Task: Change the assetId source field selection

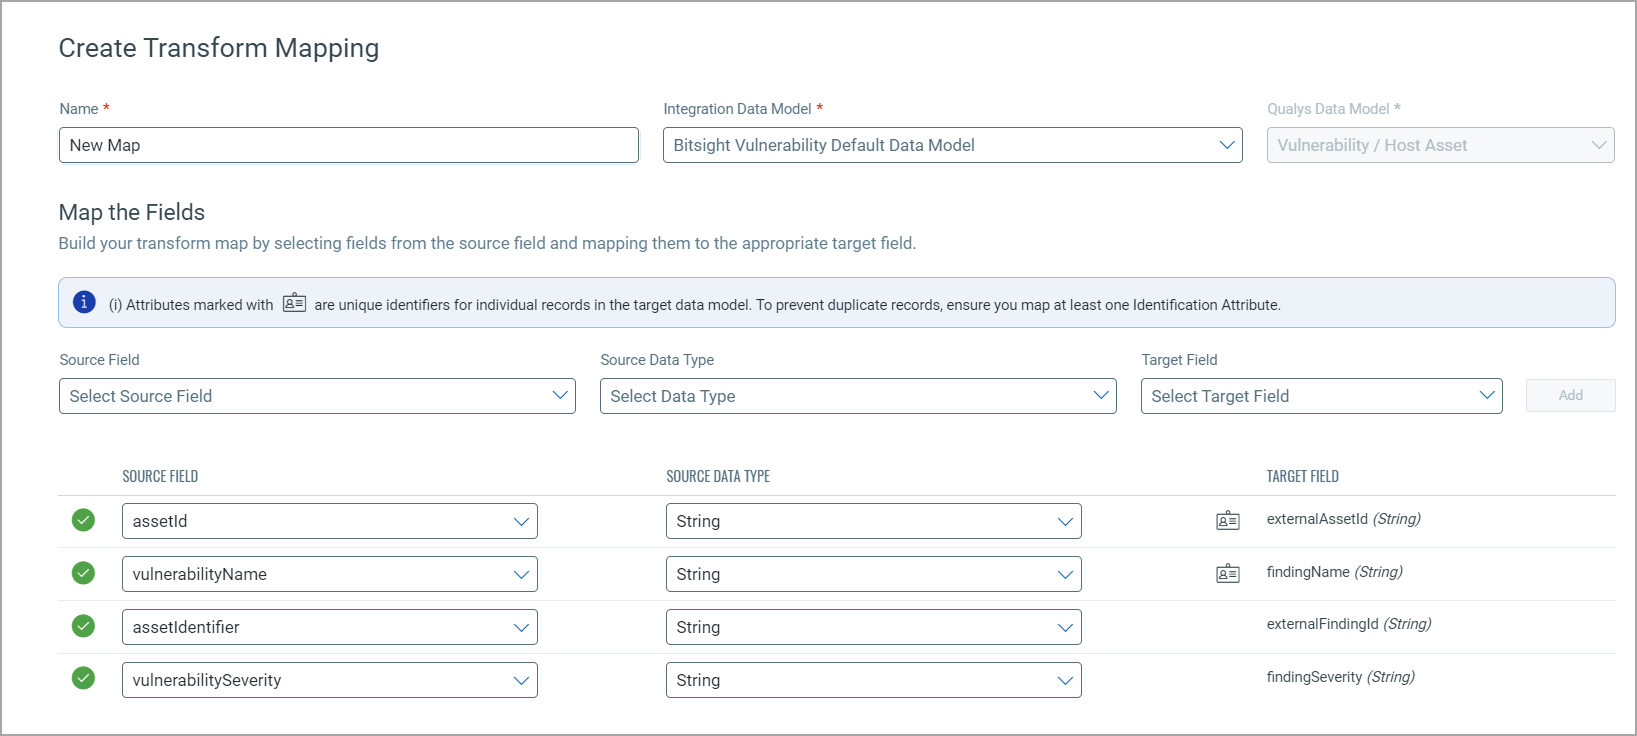Action: click(329, 521)
